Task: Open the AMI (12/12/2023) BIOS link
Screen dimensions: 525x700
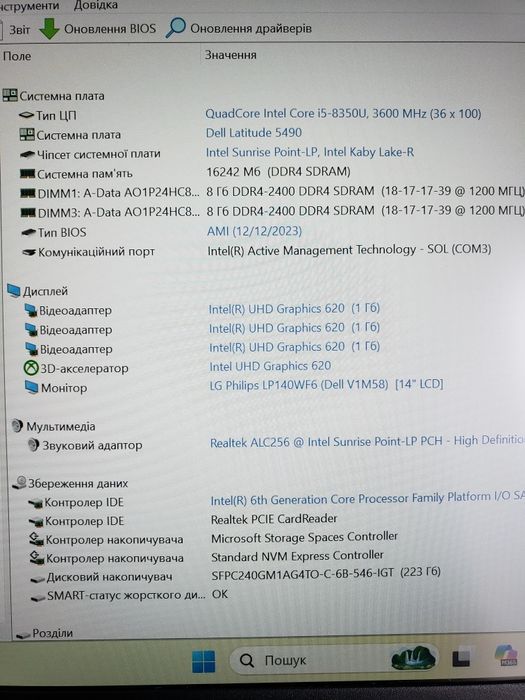Action: point(254,231)
